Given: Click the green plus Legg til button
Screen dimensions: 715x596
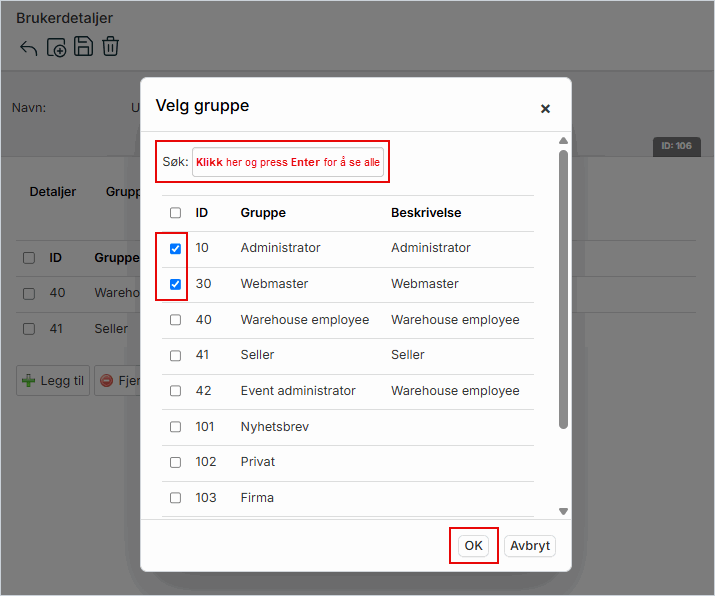Looking at the screenshot, I should pos(53,381).
